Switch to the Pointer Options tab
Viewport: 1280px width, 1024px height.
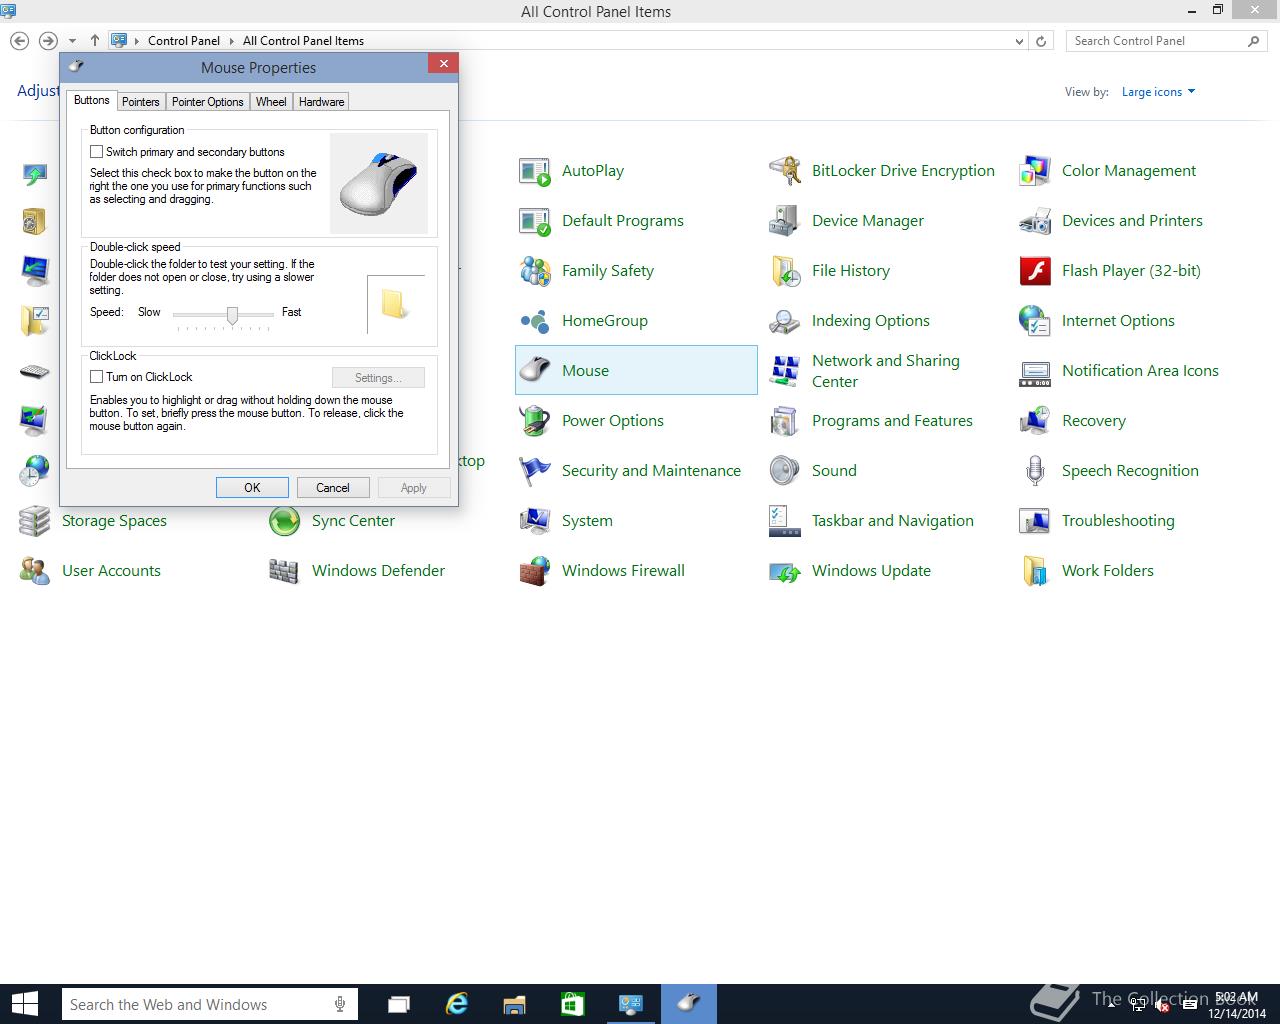207,102
